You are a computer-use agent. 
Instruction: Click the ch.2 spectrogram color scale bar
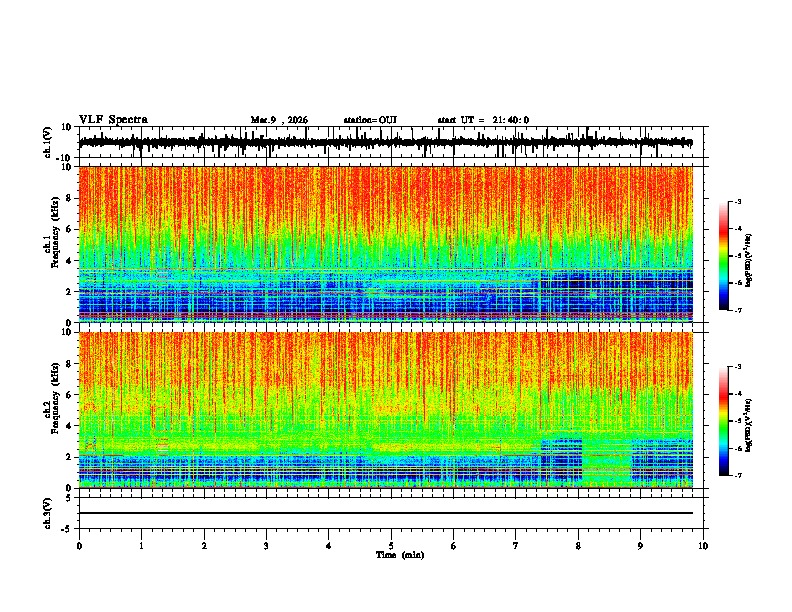tap(724, 421)
